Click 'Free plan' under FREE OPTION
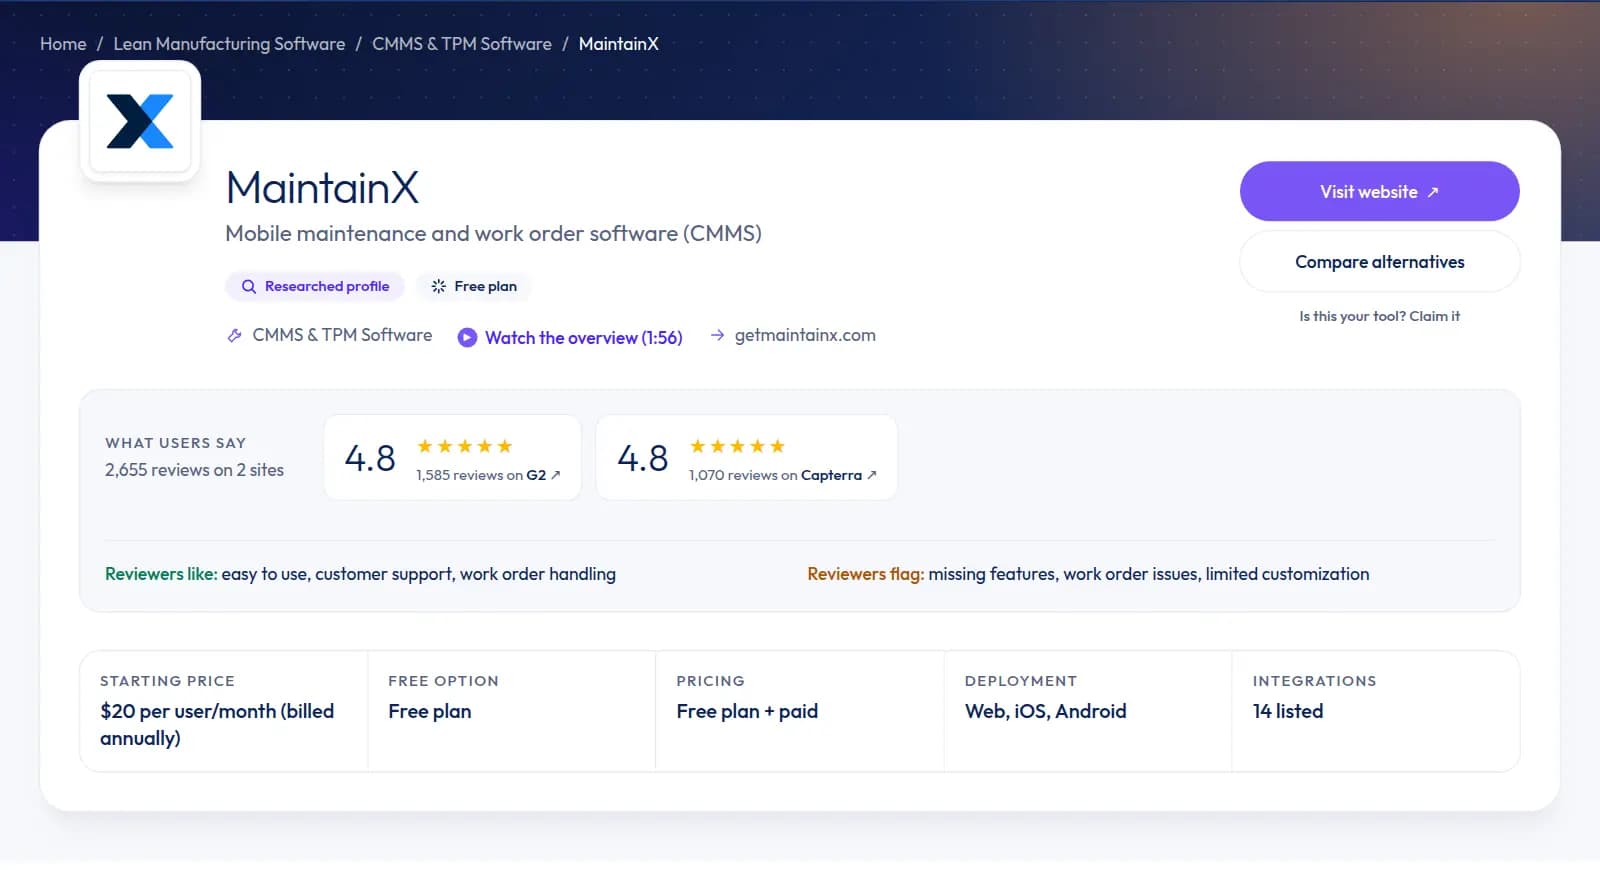This screenshot has height=870, width=1600. tap(430, 711)
